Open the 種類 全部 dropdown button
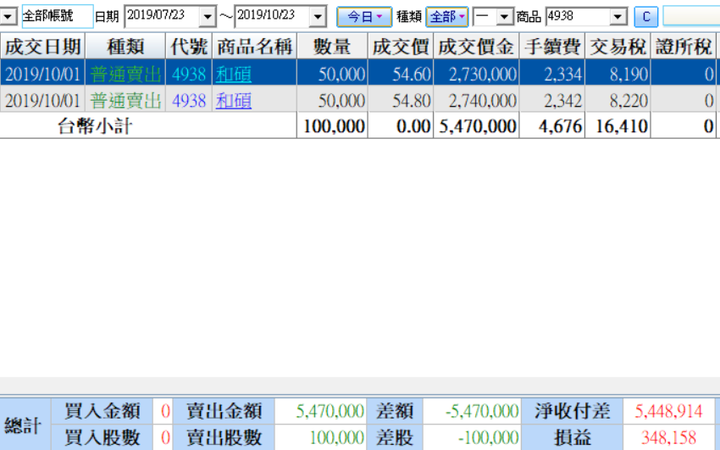720x450 pixels. pyautogui.click(x=447, y=17)
